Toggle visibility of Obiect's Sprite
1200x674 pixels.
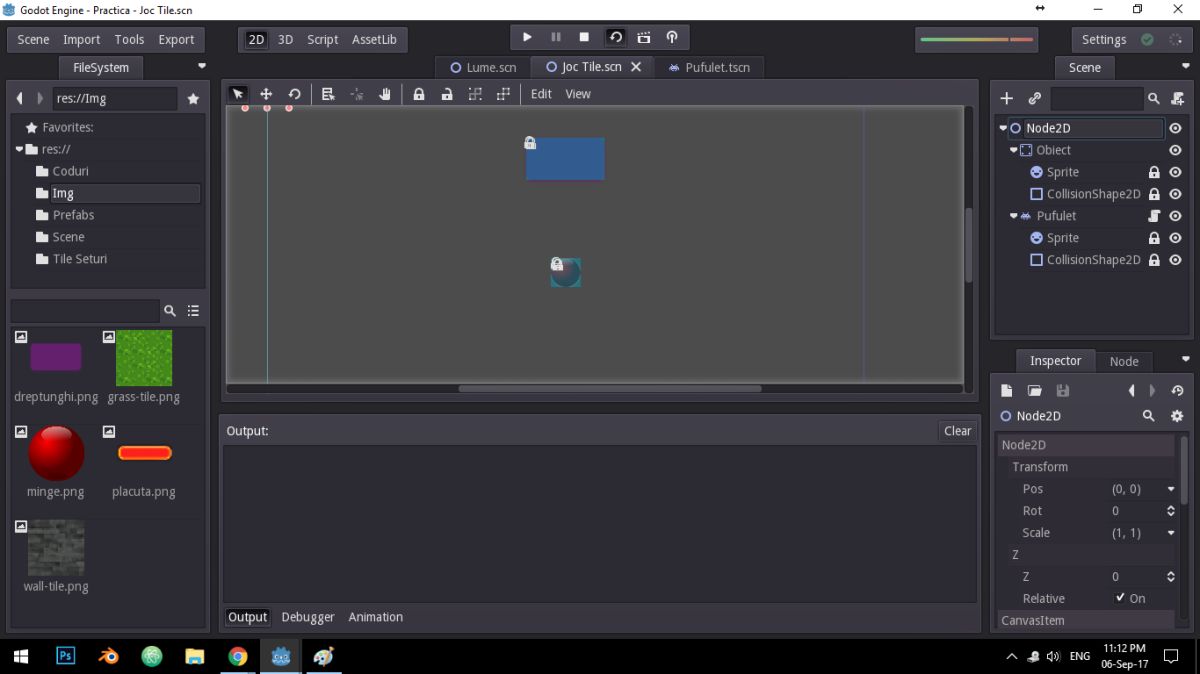tap(1175, 172)
